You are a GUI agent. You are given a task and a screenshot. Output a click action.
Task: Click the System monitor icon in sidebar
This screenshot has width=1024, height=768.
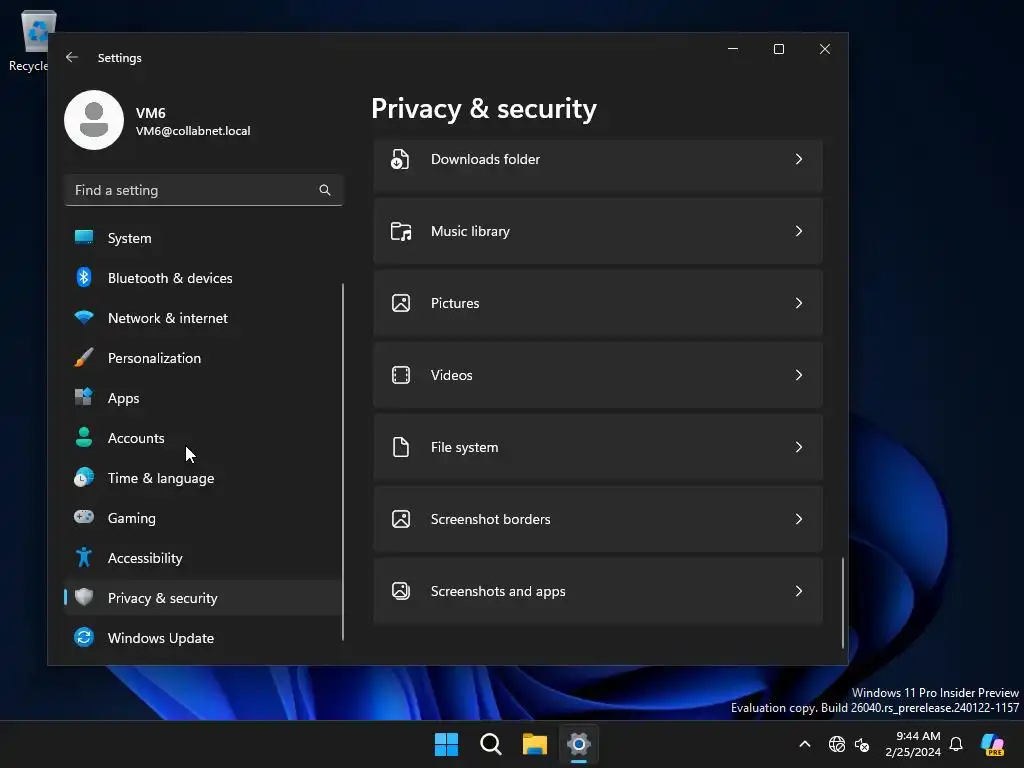pos(84,238)
